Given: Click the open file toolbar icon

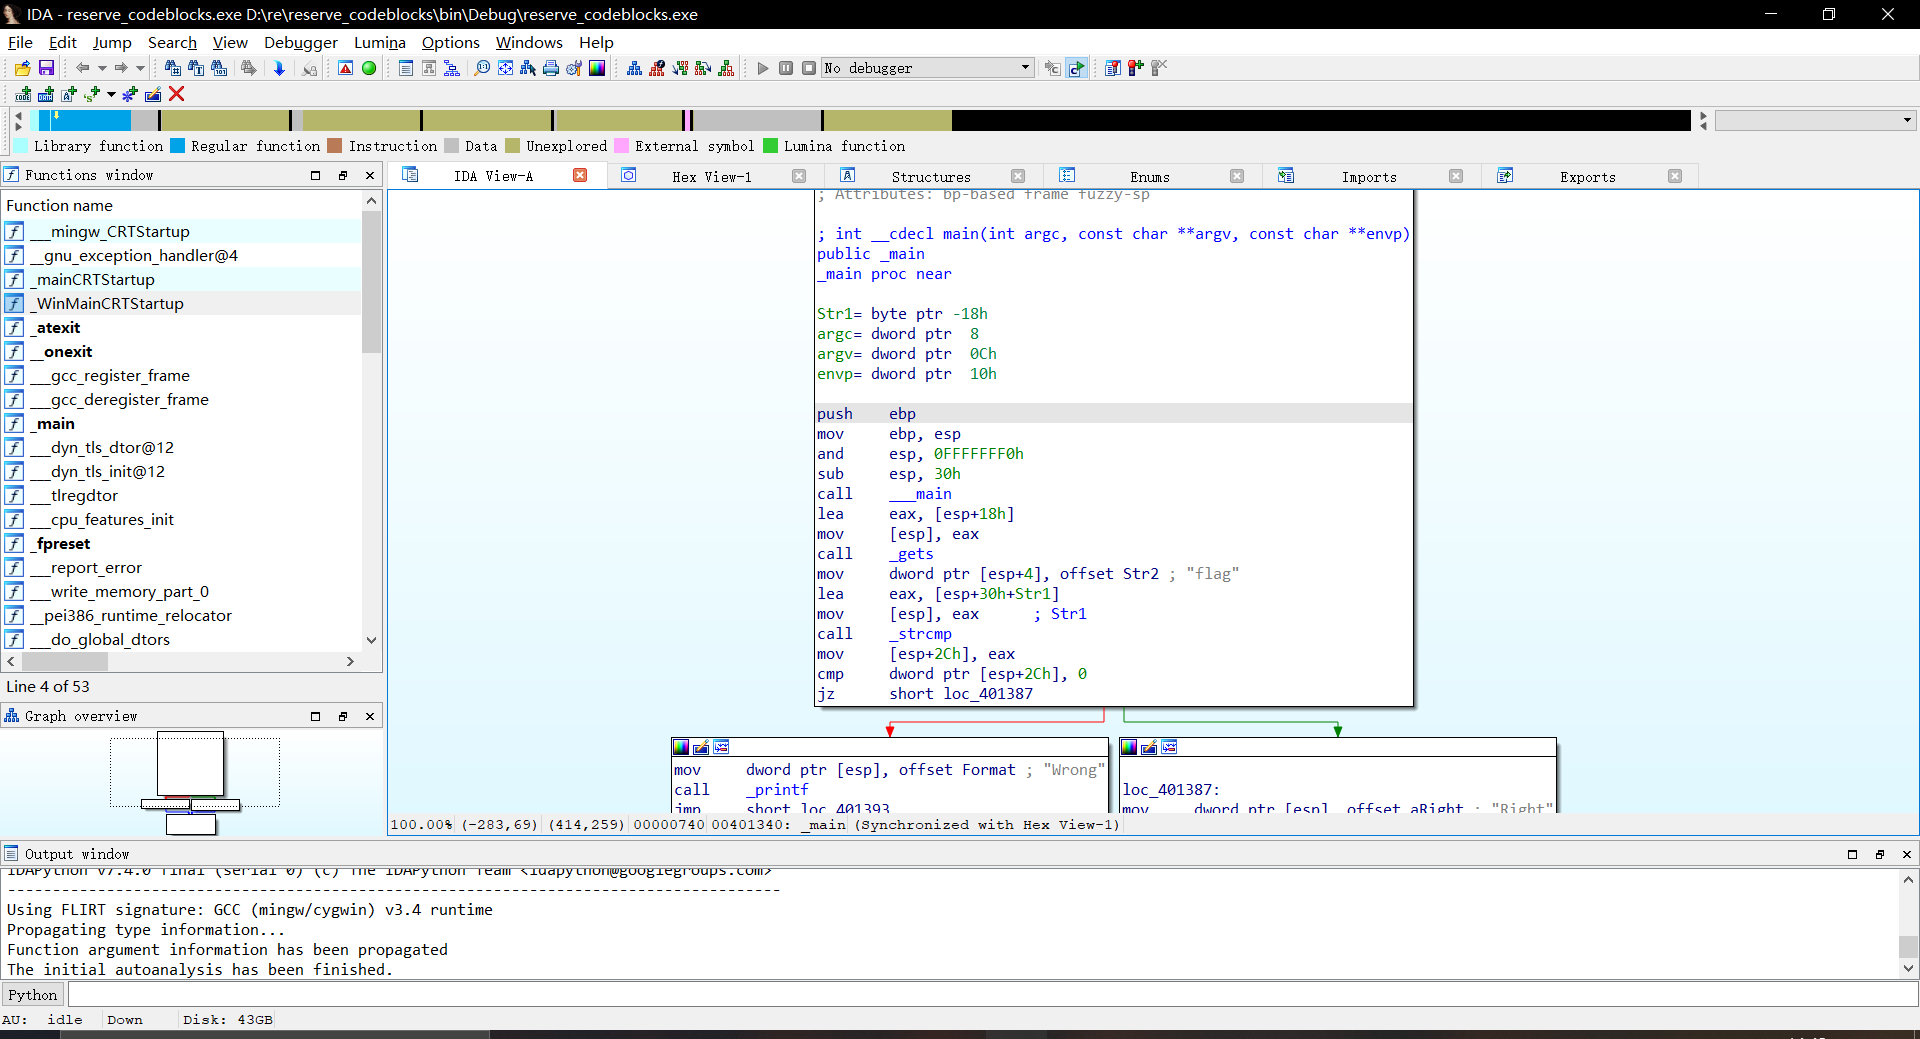Looking at the screenshot, I should pos(22,68).
